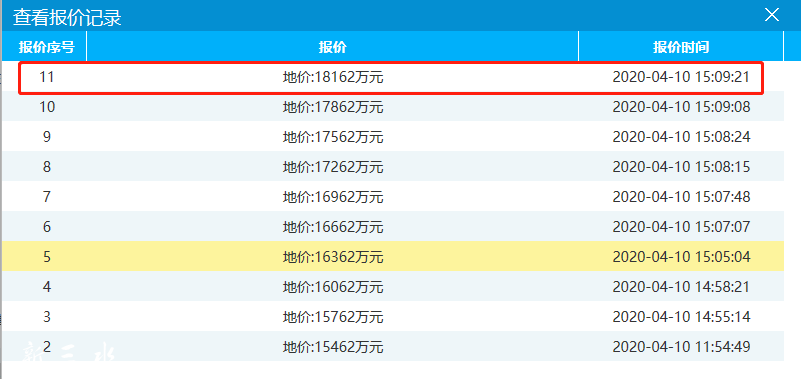Click the 查看报价记录 dialog title
Screen dimensions: 801x379
67,17
